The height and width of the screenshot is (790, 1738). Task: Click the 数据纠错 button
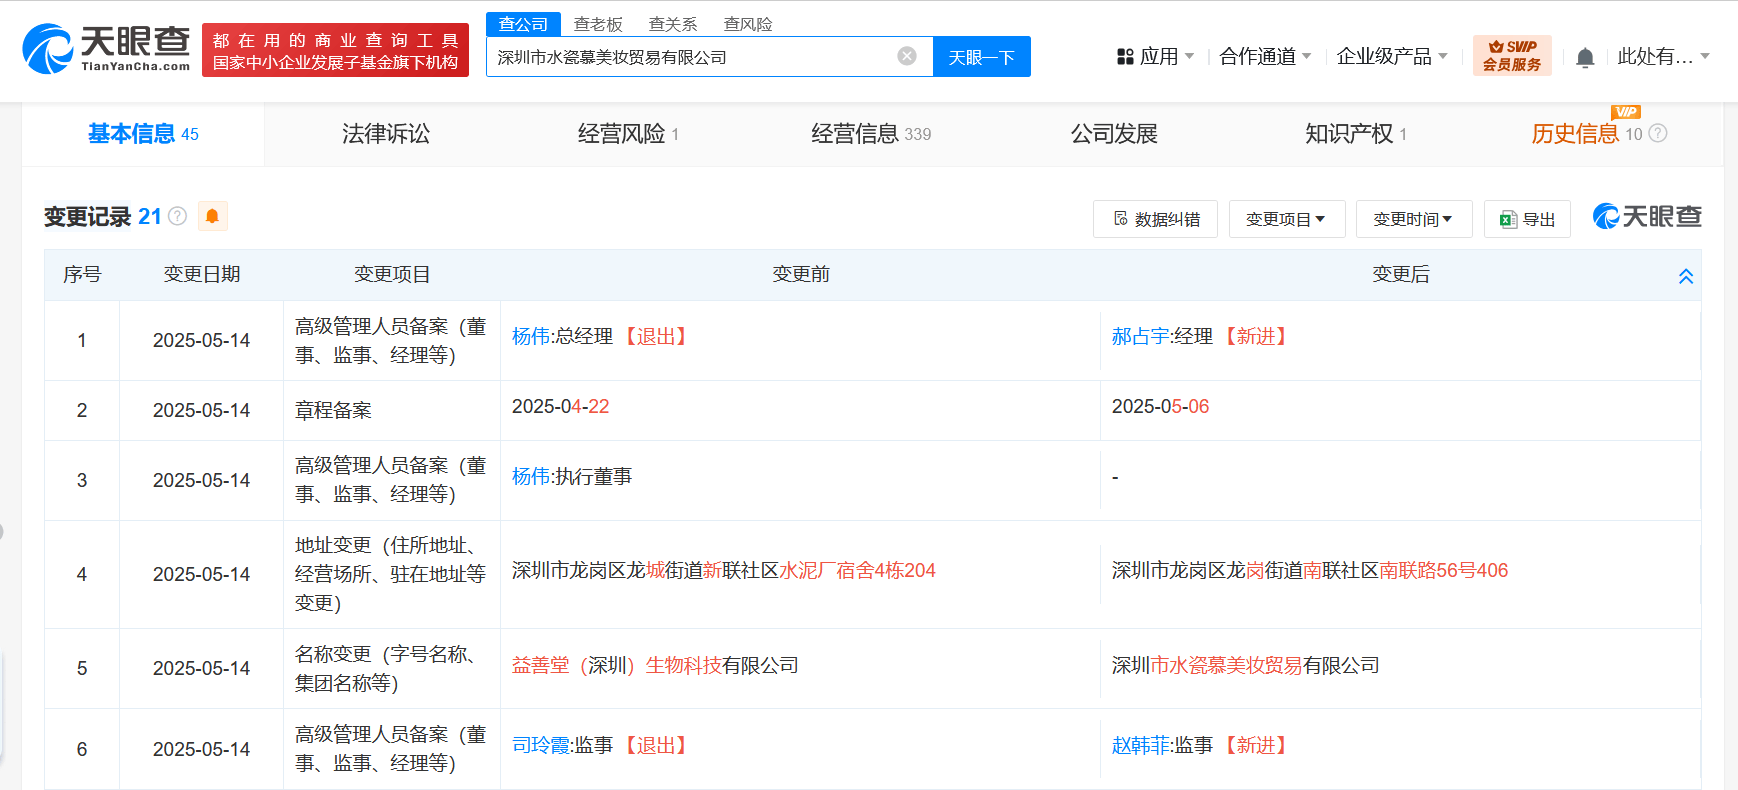point(1155,219)
